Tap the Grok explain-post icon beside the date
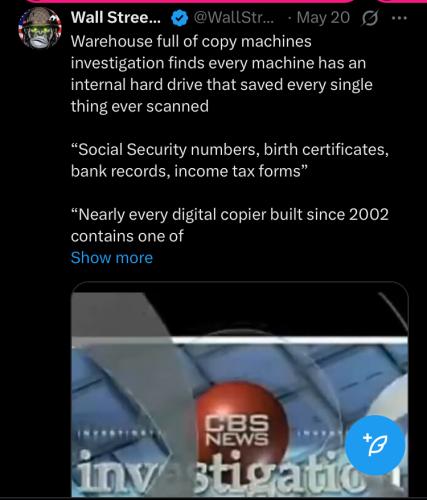This screenshot has height=500, width=427. 370,19
